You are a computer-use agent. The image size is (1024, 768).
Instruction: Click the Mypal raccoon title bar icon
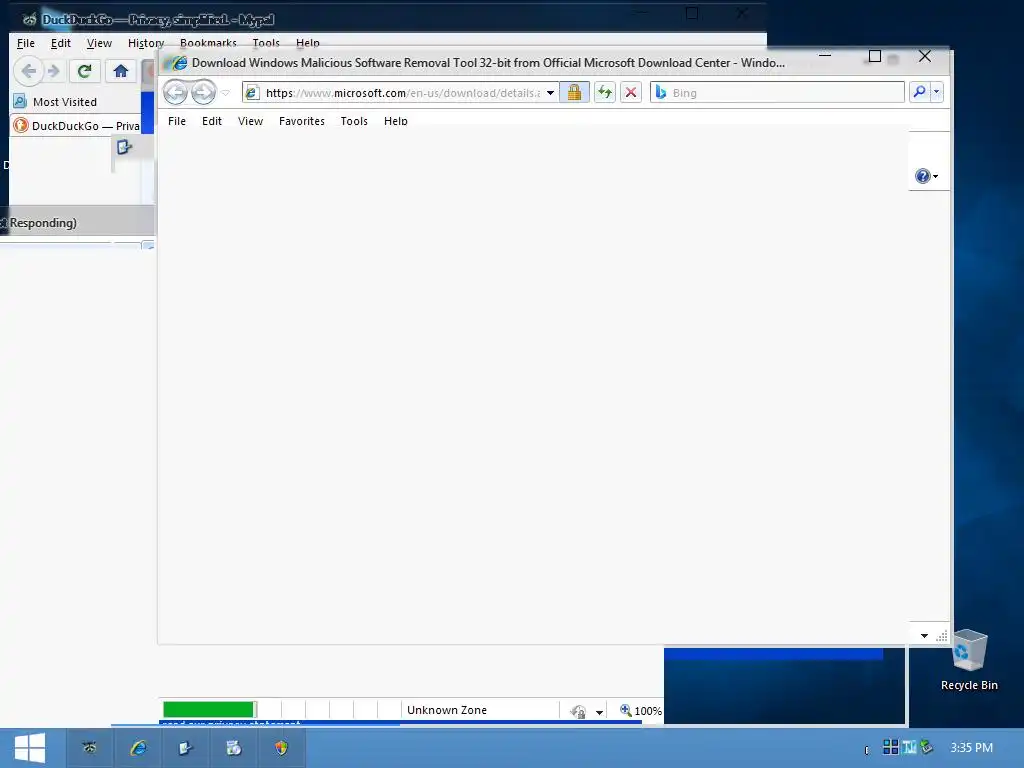[29, 19]
